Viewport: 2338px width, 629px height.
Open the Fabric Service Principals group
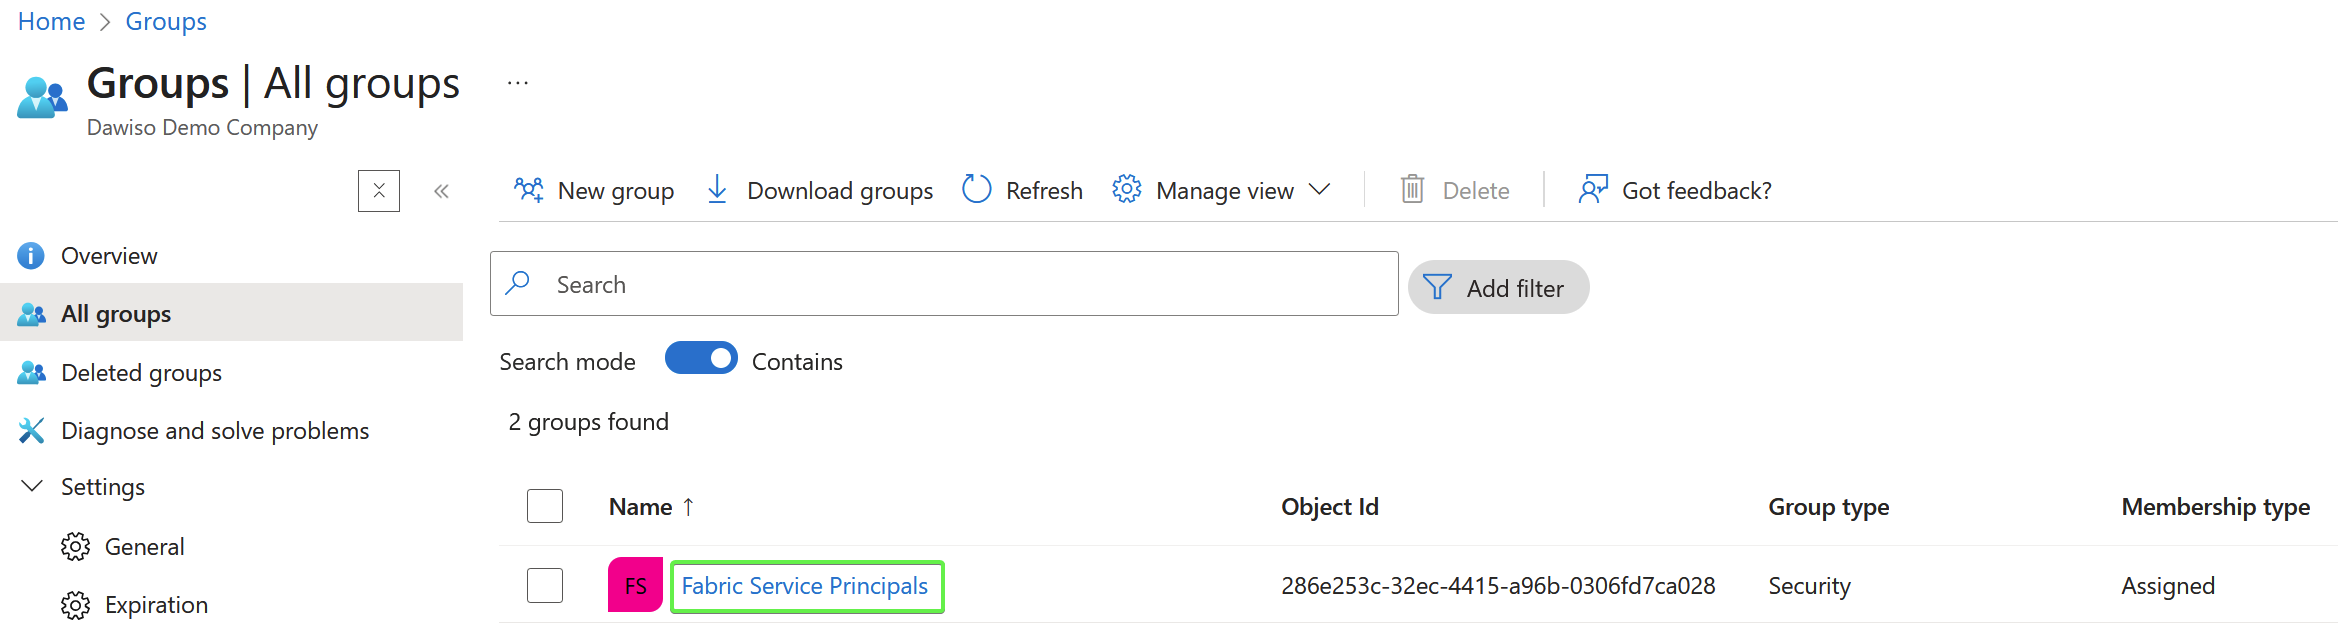tap(806, 586)
